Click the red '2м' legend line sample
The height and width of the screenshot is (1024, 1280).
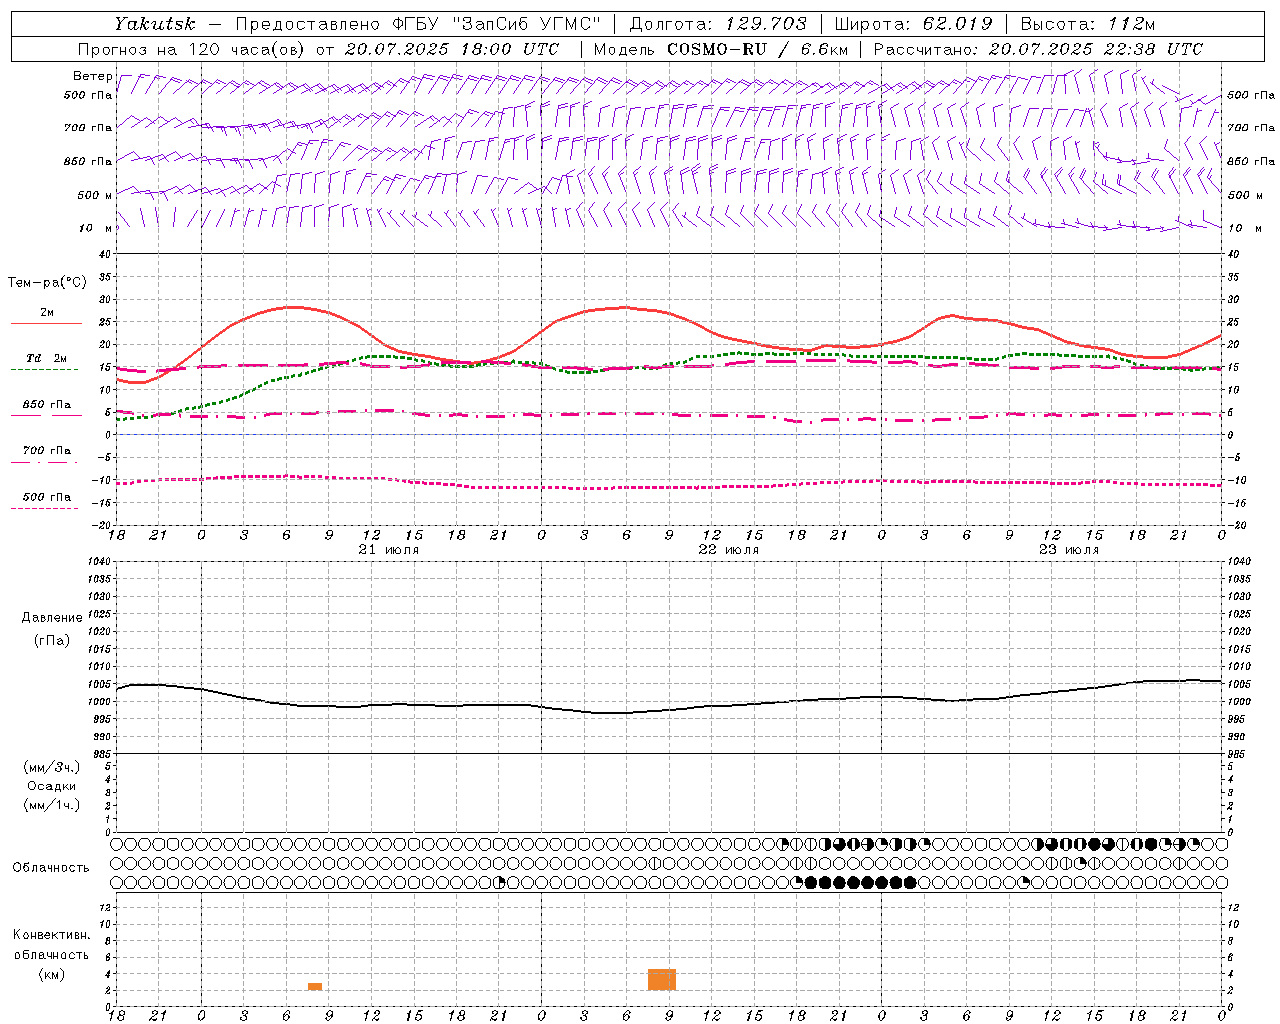pos(46,324)
